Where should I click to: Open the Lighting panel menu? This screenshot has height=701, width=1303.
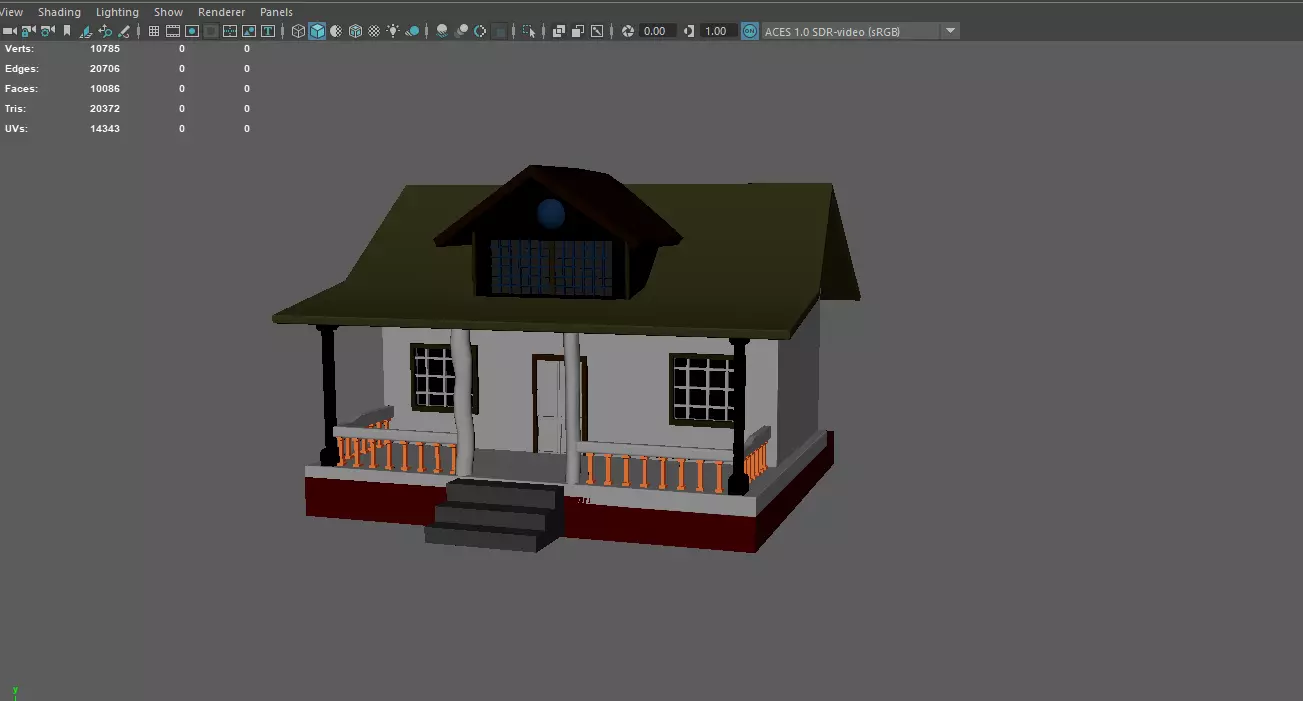(x=117, y=12)
